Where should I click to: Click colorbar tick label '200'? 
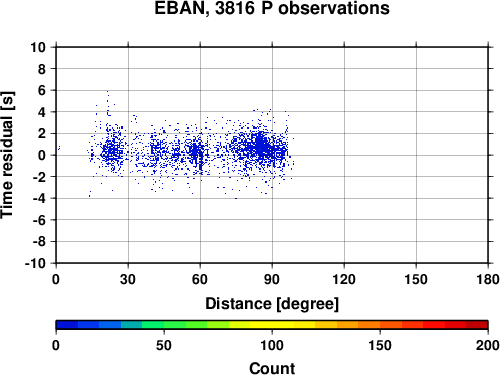(488, 345)
